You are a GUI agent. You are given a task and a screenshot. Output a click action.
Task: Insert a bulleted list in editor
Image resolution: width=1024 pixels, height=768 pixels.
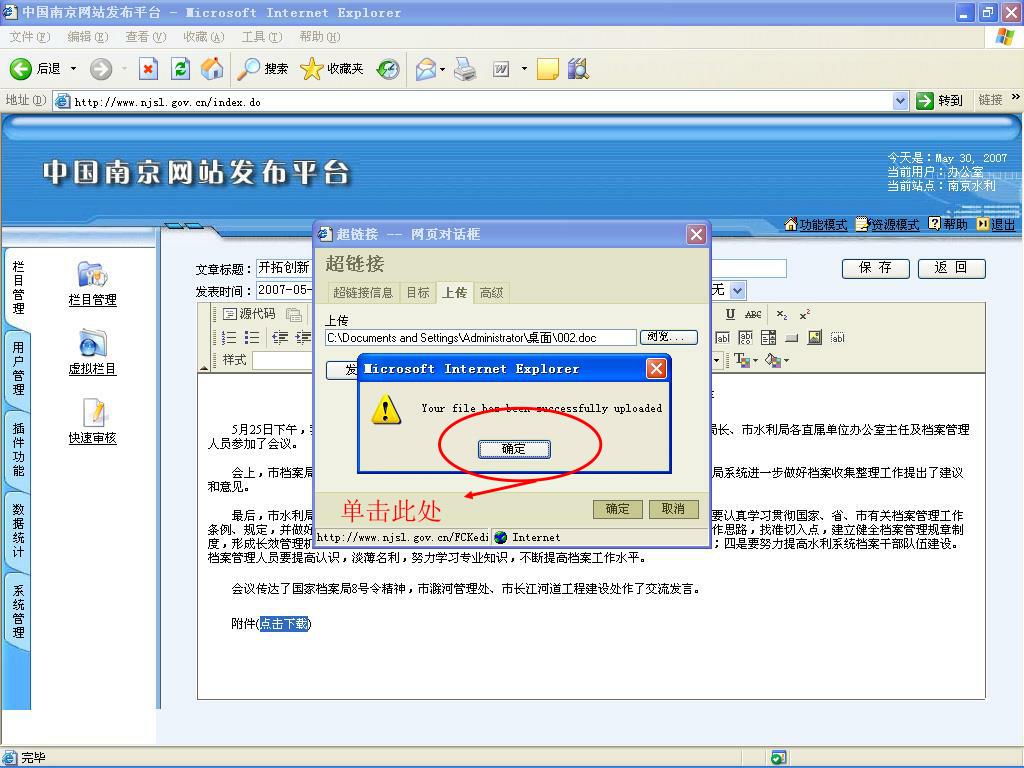pos(252,338)
